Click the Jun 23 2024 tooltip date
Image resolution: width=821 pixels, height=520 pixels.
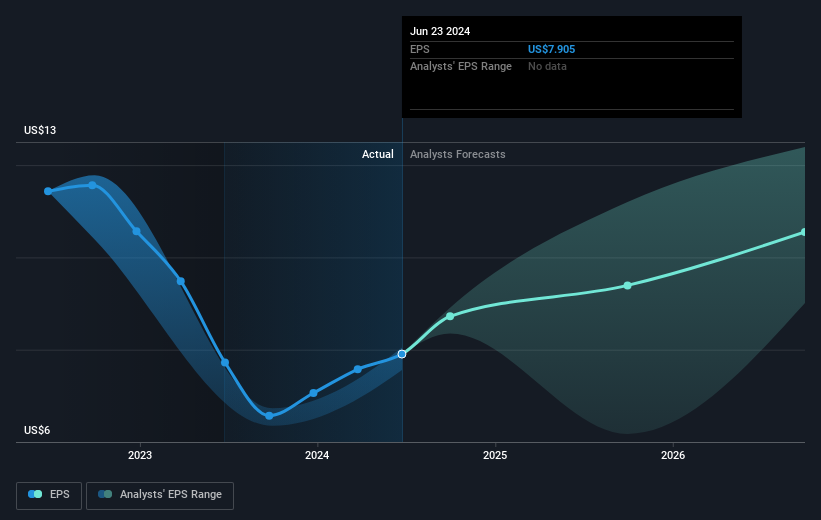click(440, 31)
